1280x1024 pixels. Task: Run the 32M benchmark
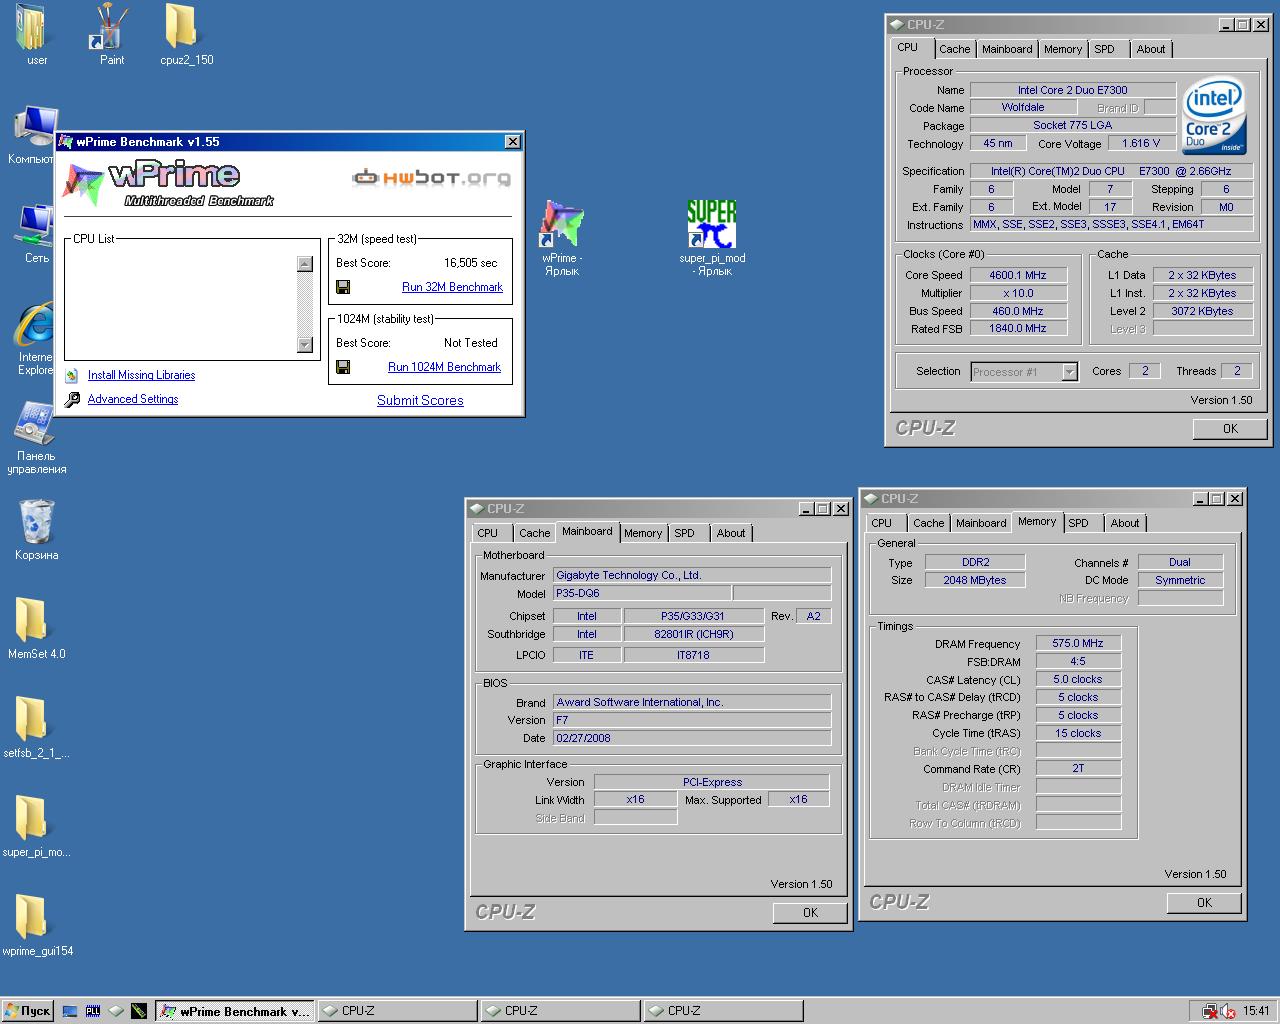point(452,287)
